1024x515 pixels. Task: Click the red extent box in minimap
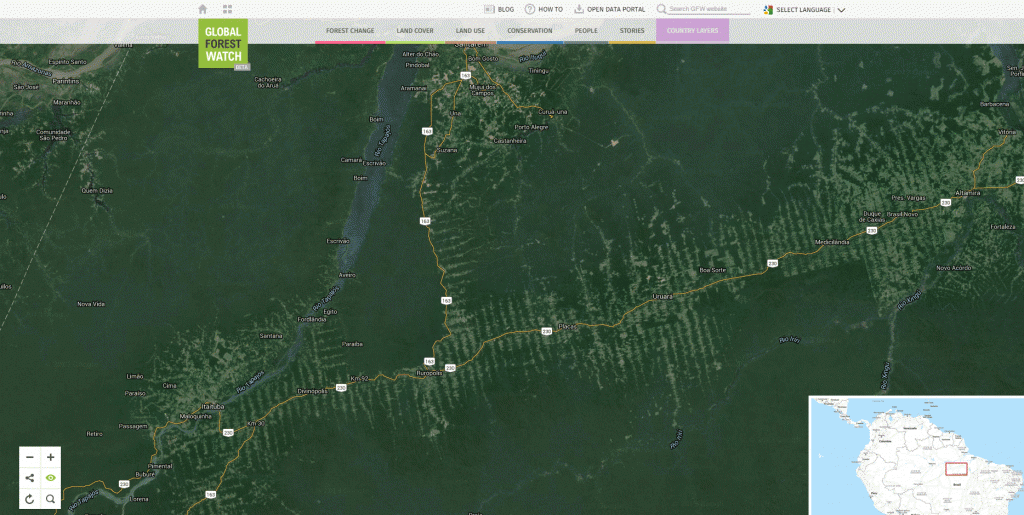956,469
